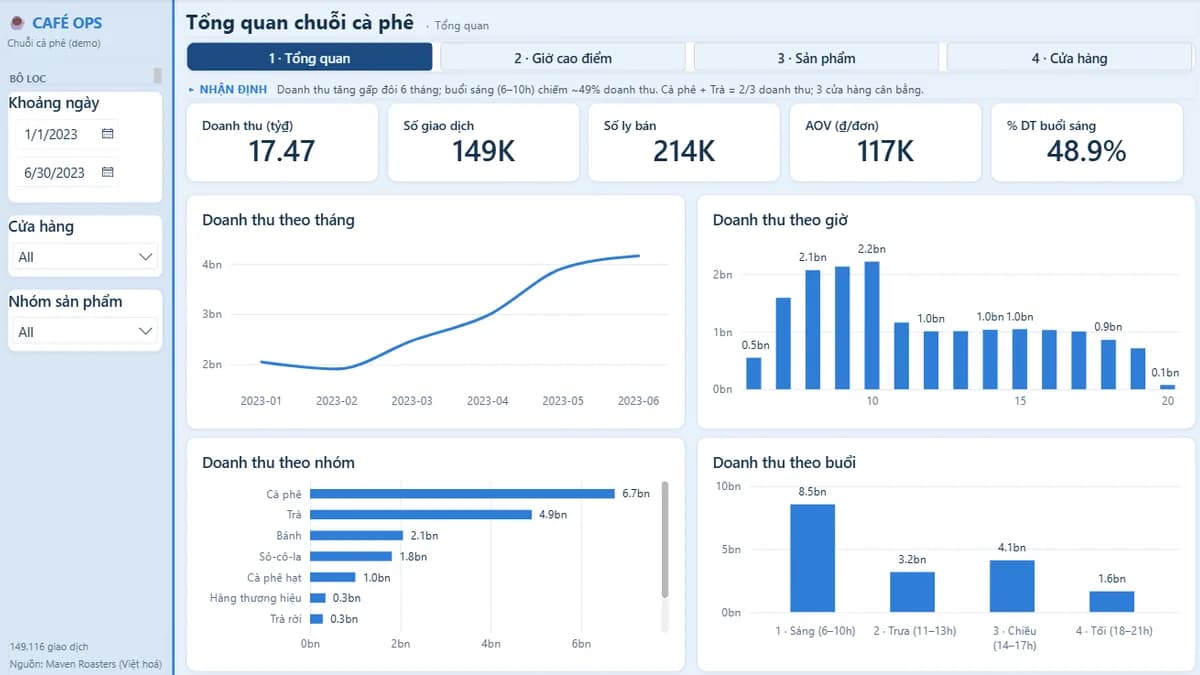Switch to the 2 · Giờ cao điểm tab
The image size is (1200, 675).
pos(563,58)
